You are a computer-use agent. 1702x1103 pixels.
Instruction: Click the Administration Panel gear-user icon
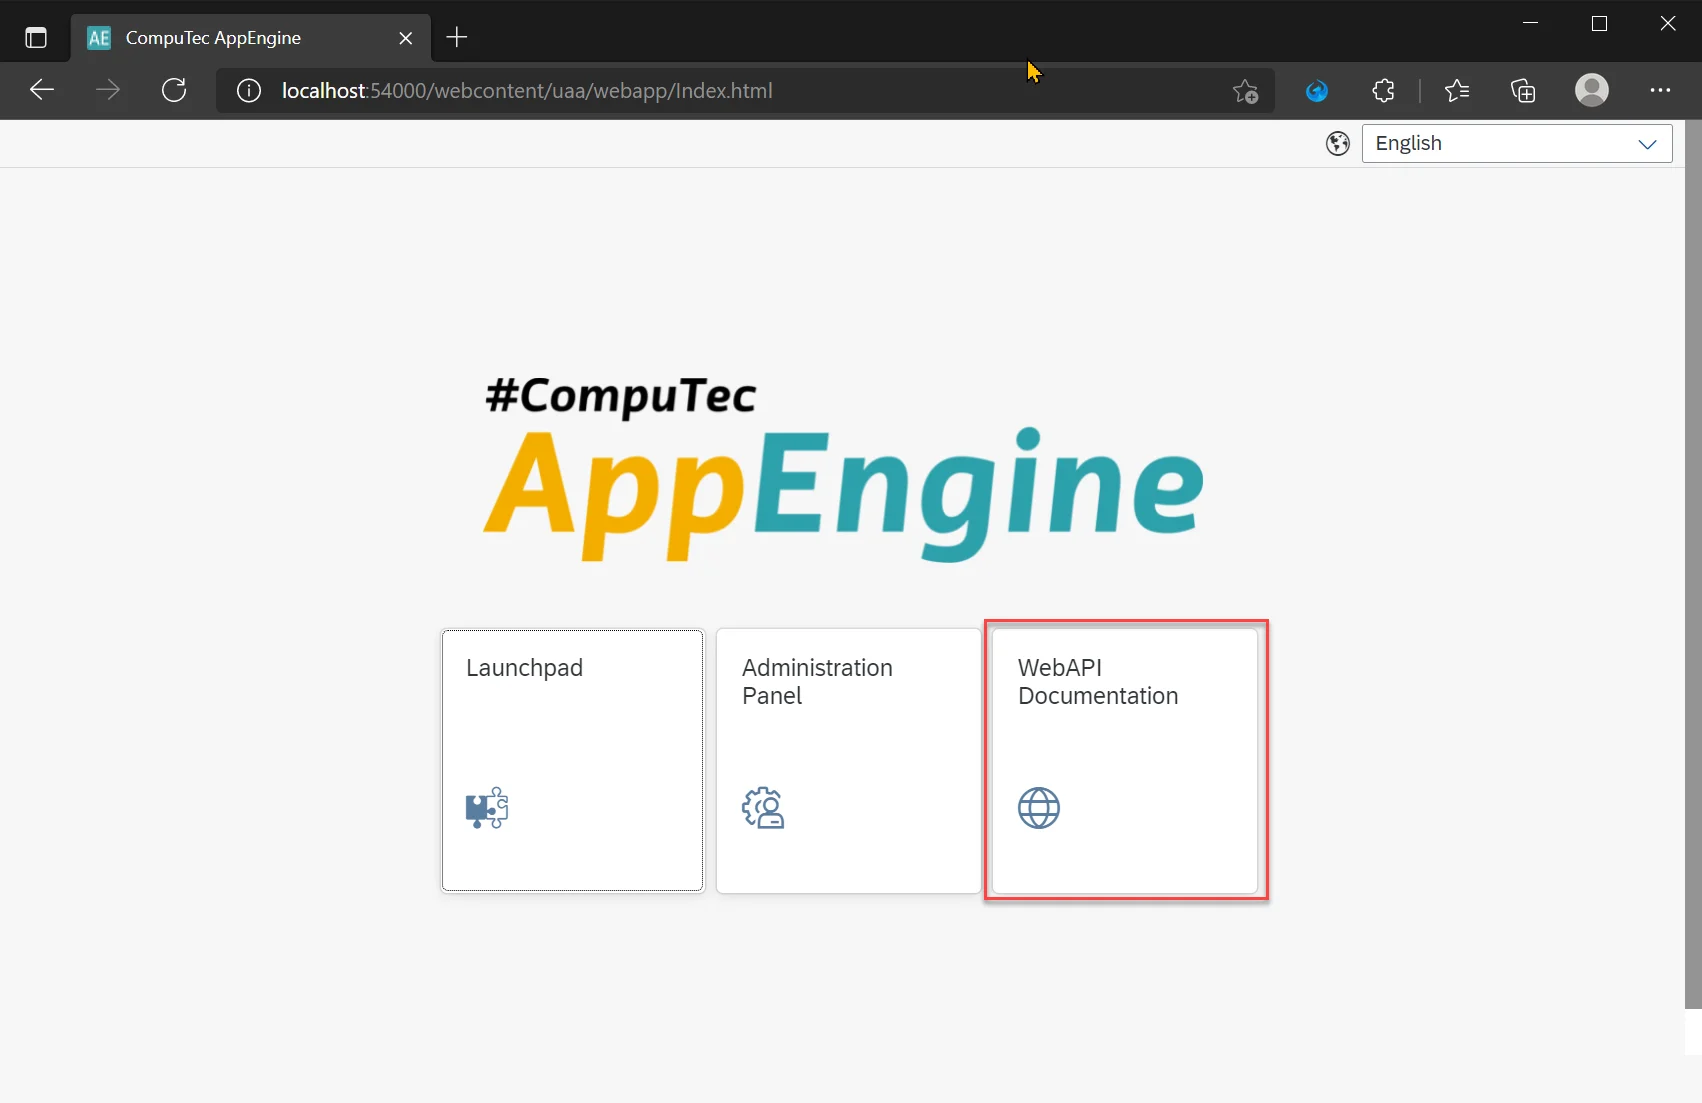pyautogui.click(x=764, y=808)
